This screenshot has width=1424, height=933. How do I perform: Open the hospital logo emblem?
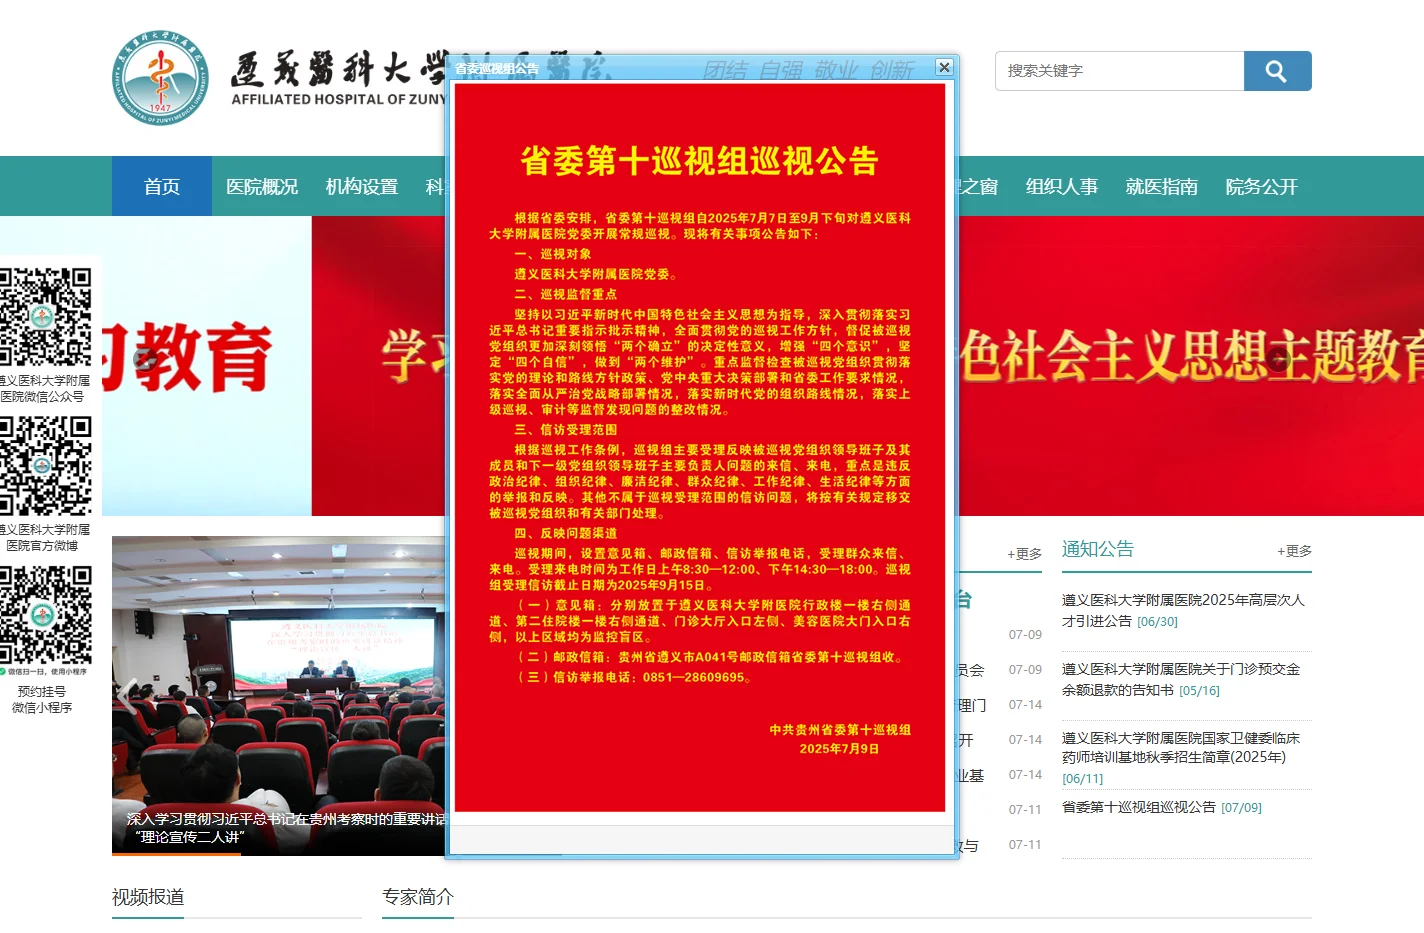pyautogui.click(x=161, y=78)
